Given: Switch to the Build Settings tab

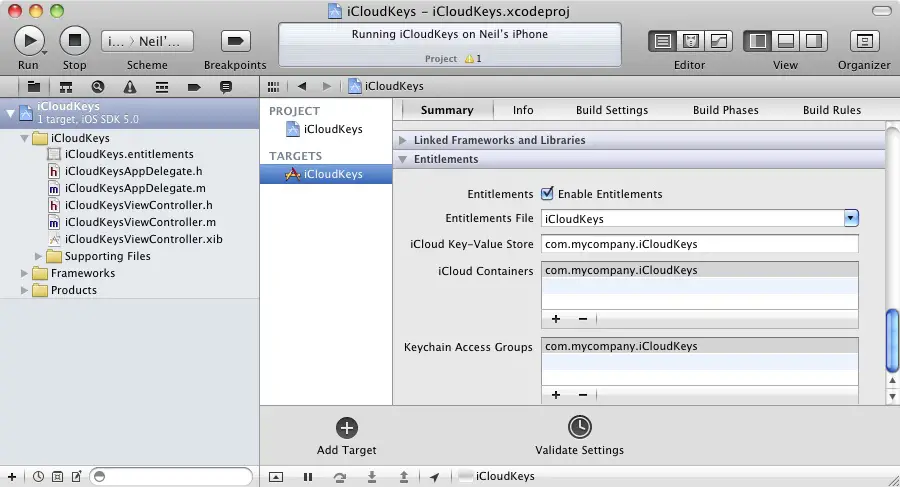Looking at the screenshot, I should pos(611,110).
